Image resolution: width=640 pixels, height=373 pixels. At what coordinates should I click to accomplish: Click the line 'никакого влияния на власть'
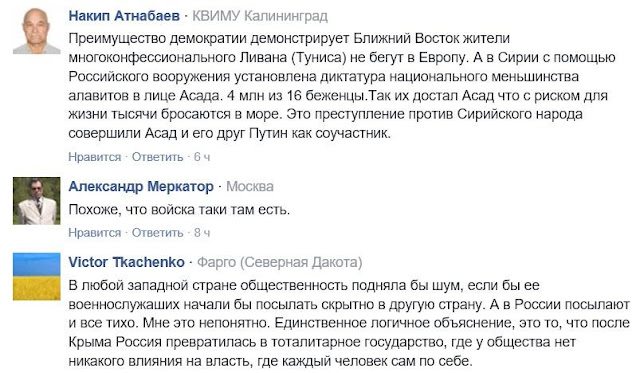coord(270,361)
